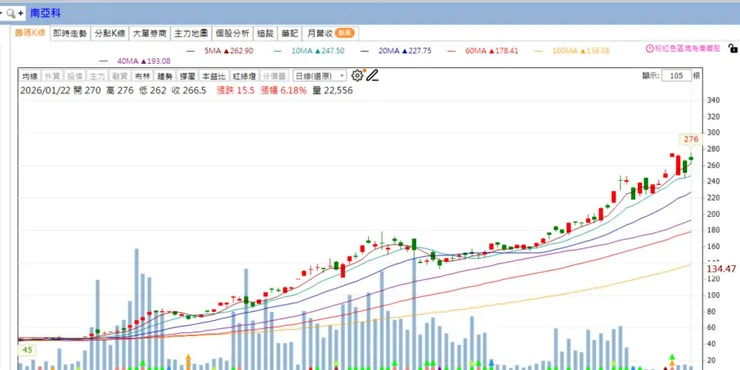Toggle the 外資 indicator button
Screen dimensions: 740x370
pyautogui.click(x=52, y=76)
